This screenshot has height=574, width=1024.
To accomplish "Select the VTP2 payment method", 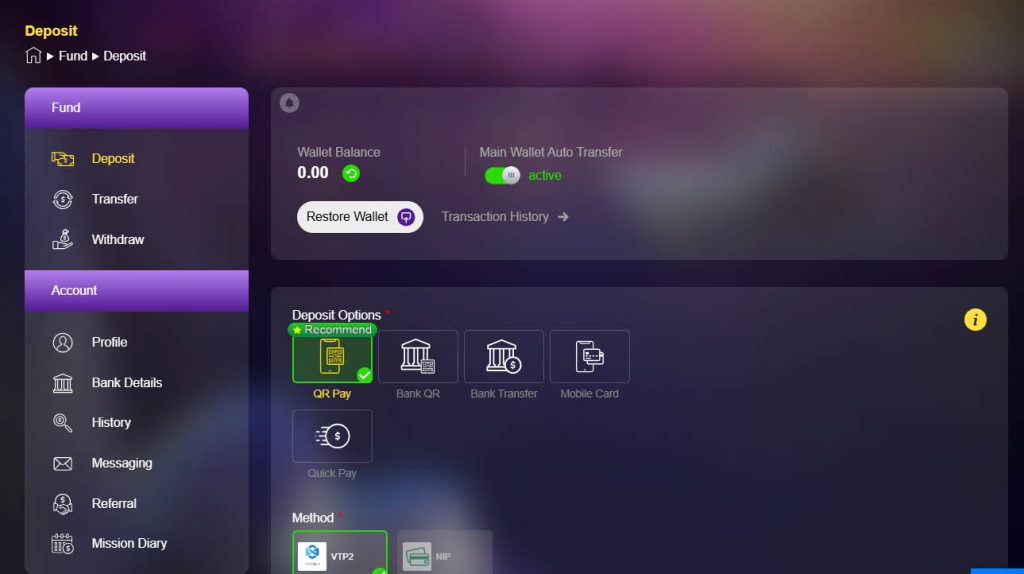I will 339,555.
